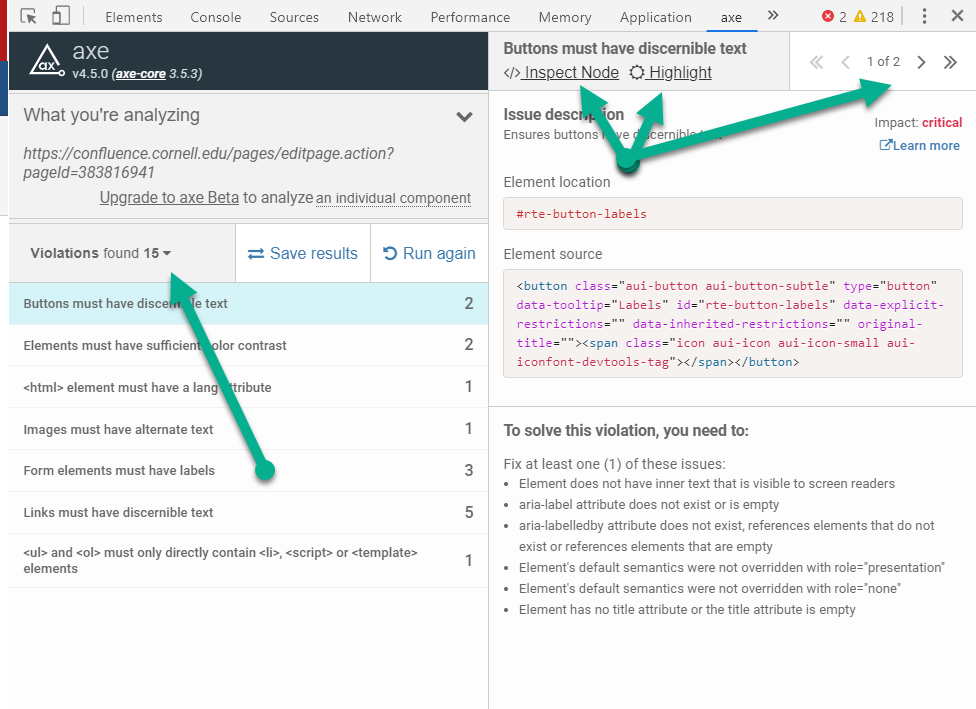Click 'Element has no title attribute' bullet
This screenshot has width=976, height=709.
(x=687, y=609)
